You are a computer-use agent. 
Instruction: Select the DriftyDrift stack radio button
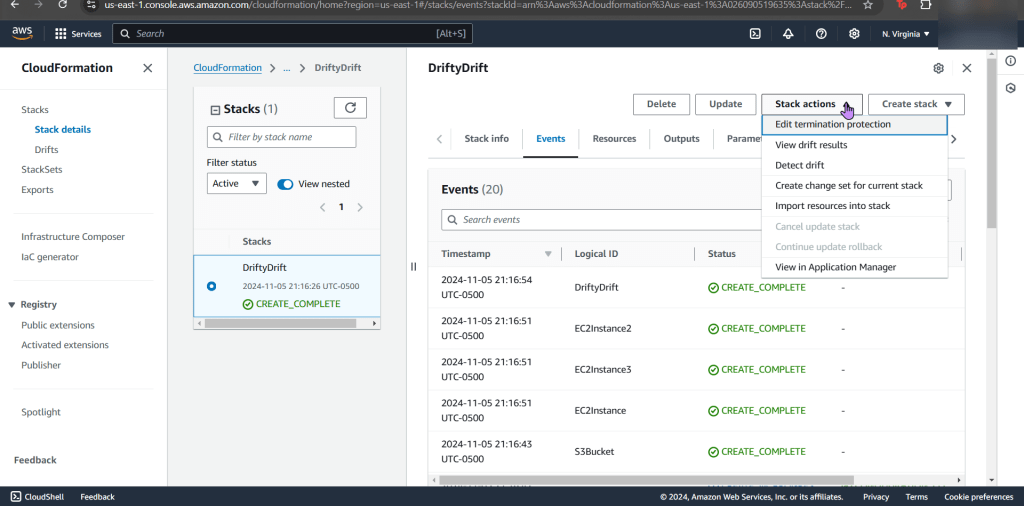(211, 286)
